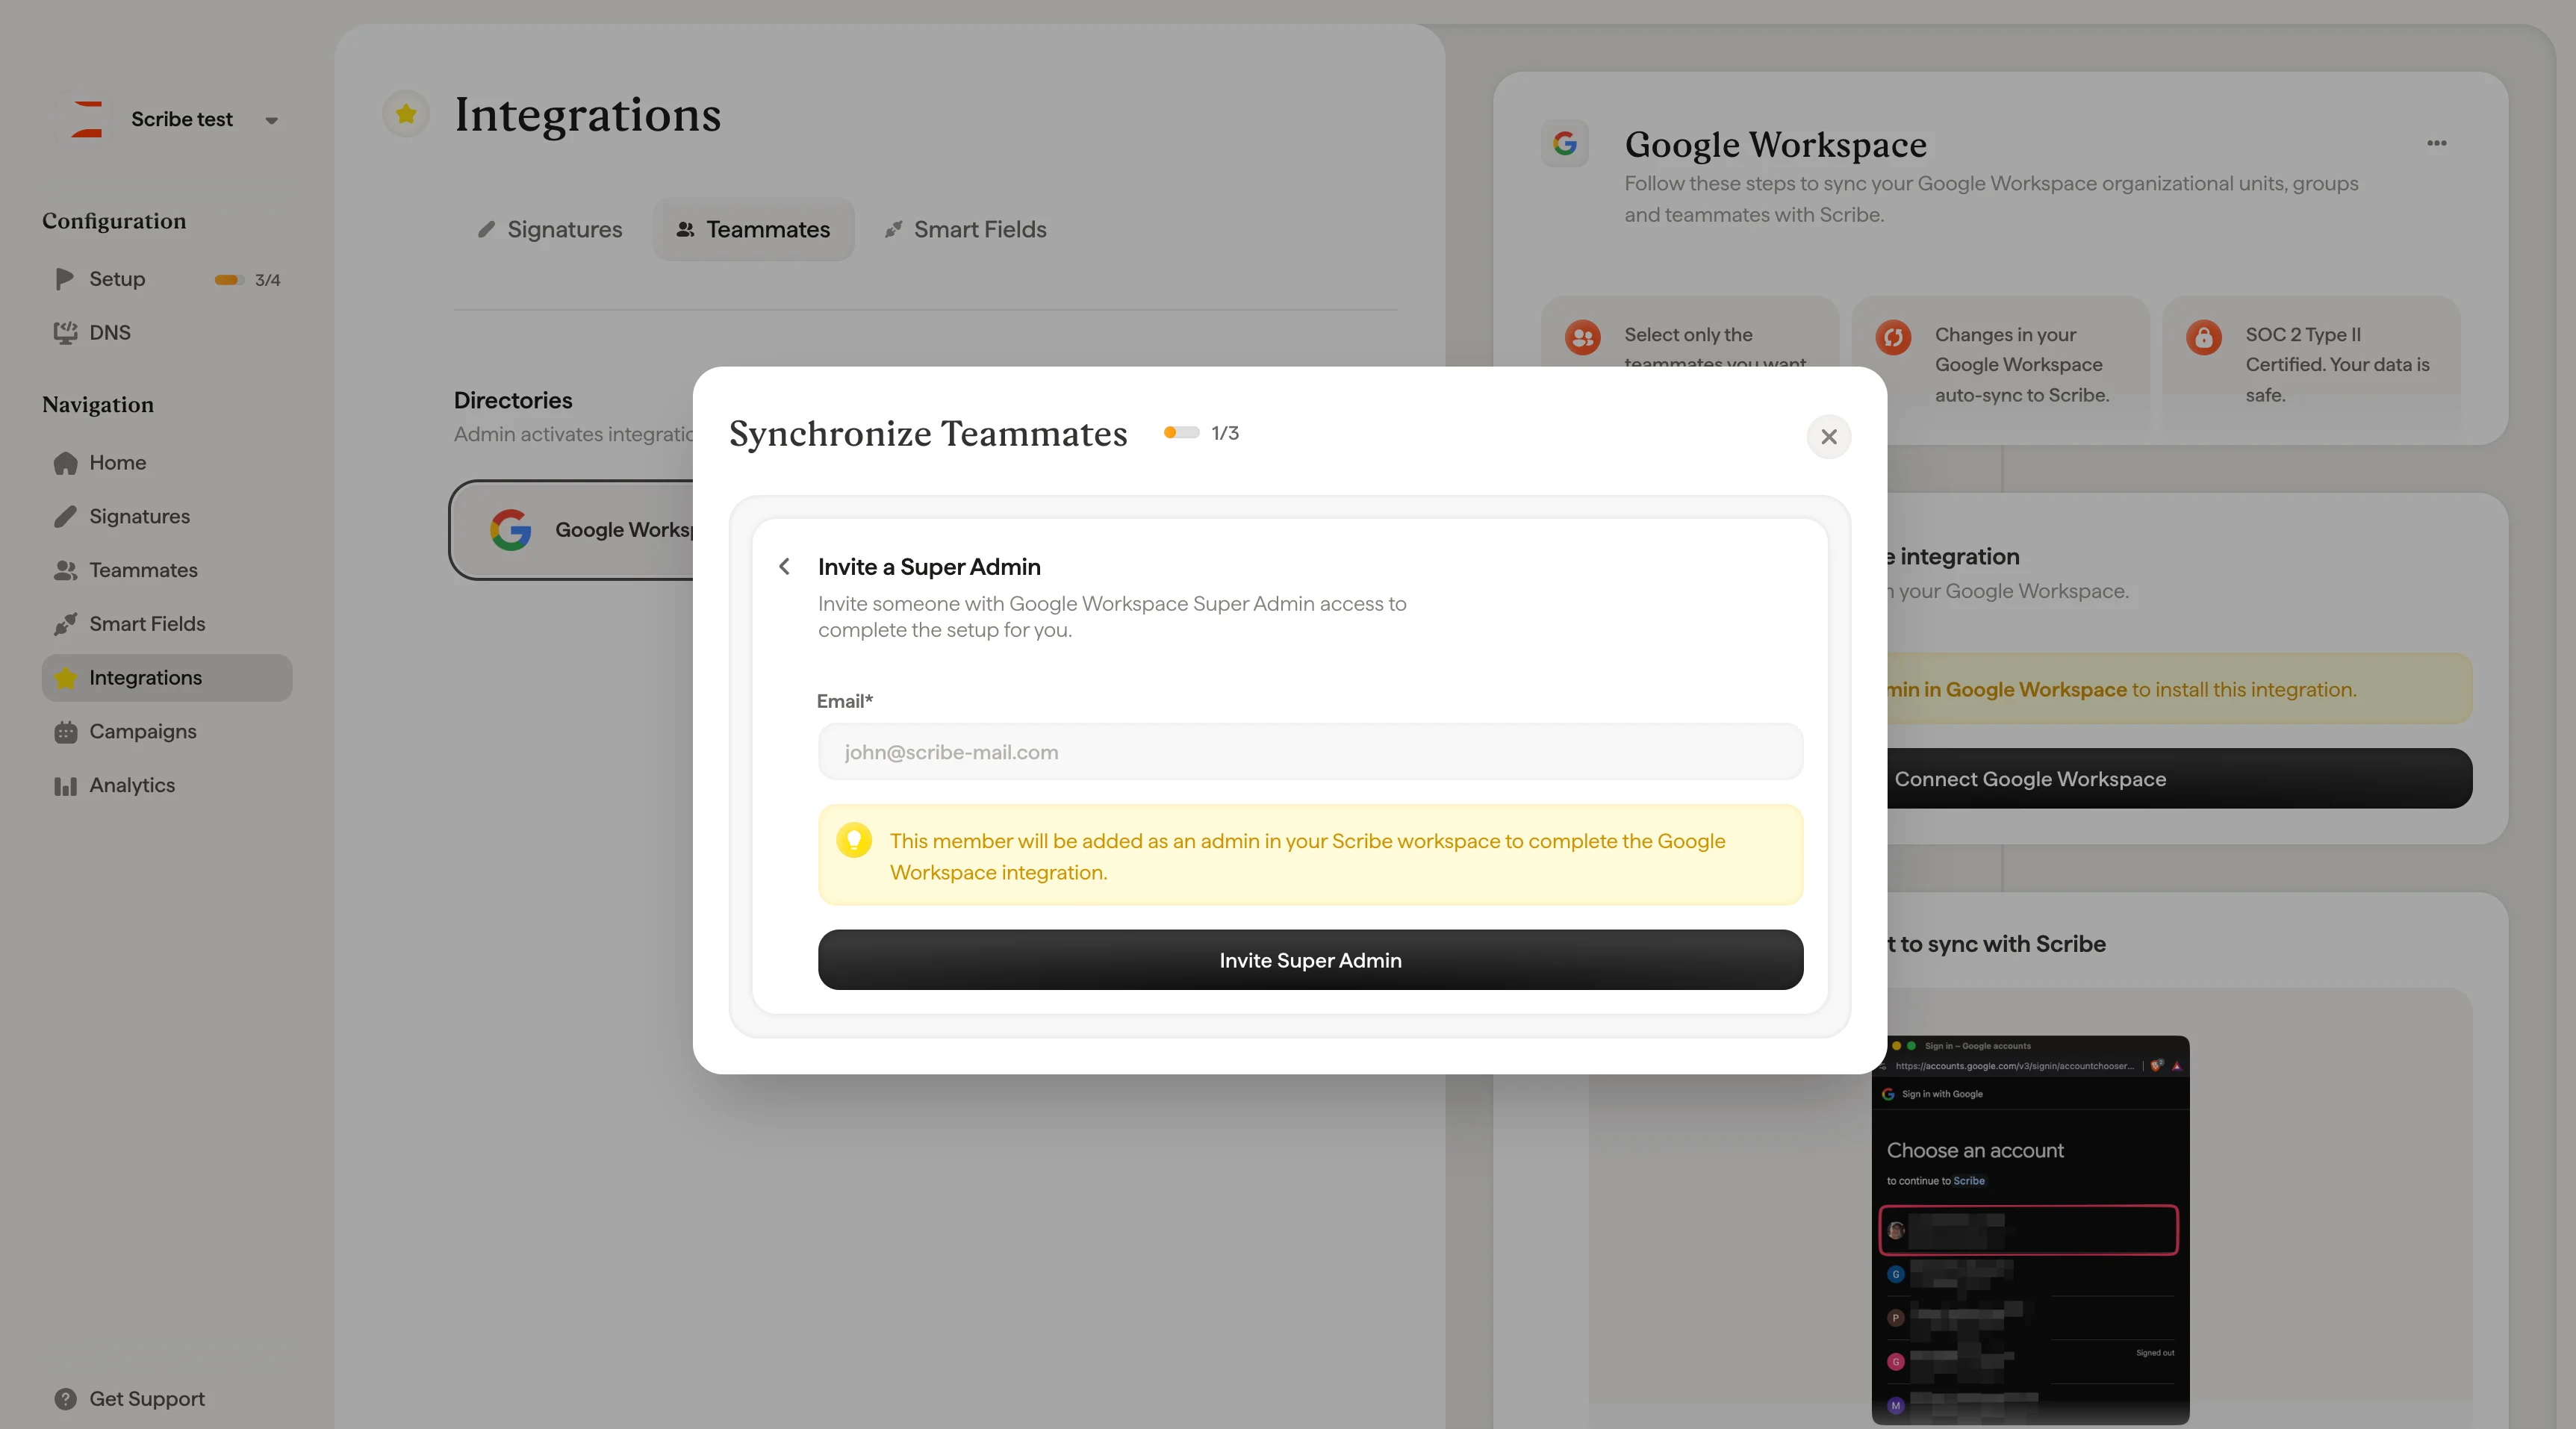
Task: Open the Google Workspace more options menu
Action: (x=2437, y=143)
